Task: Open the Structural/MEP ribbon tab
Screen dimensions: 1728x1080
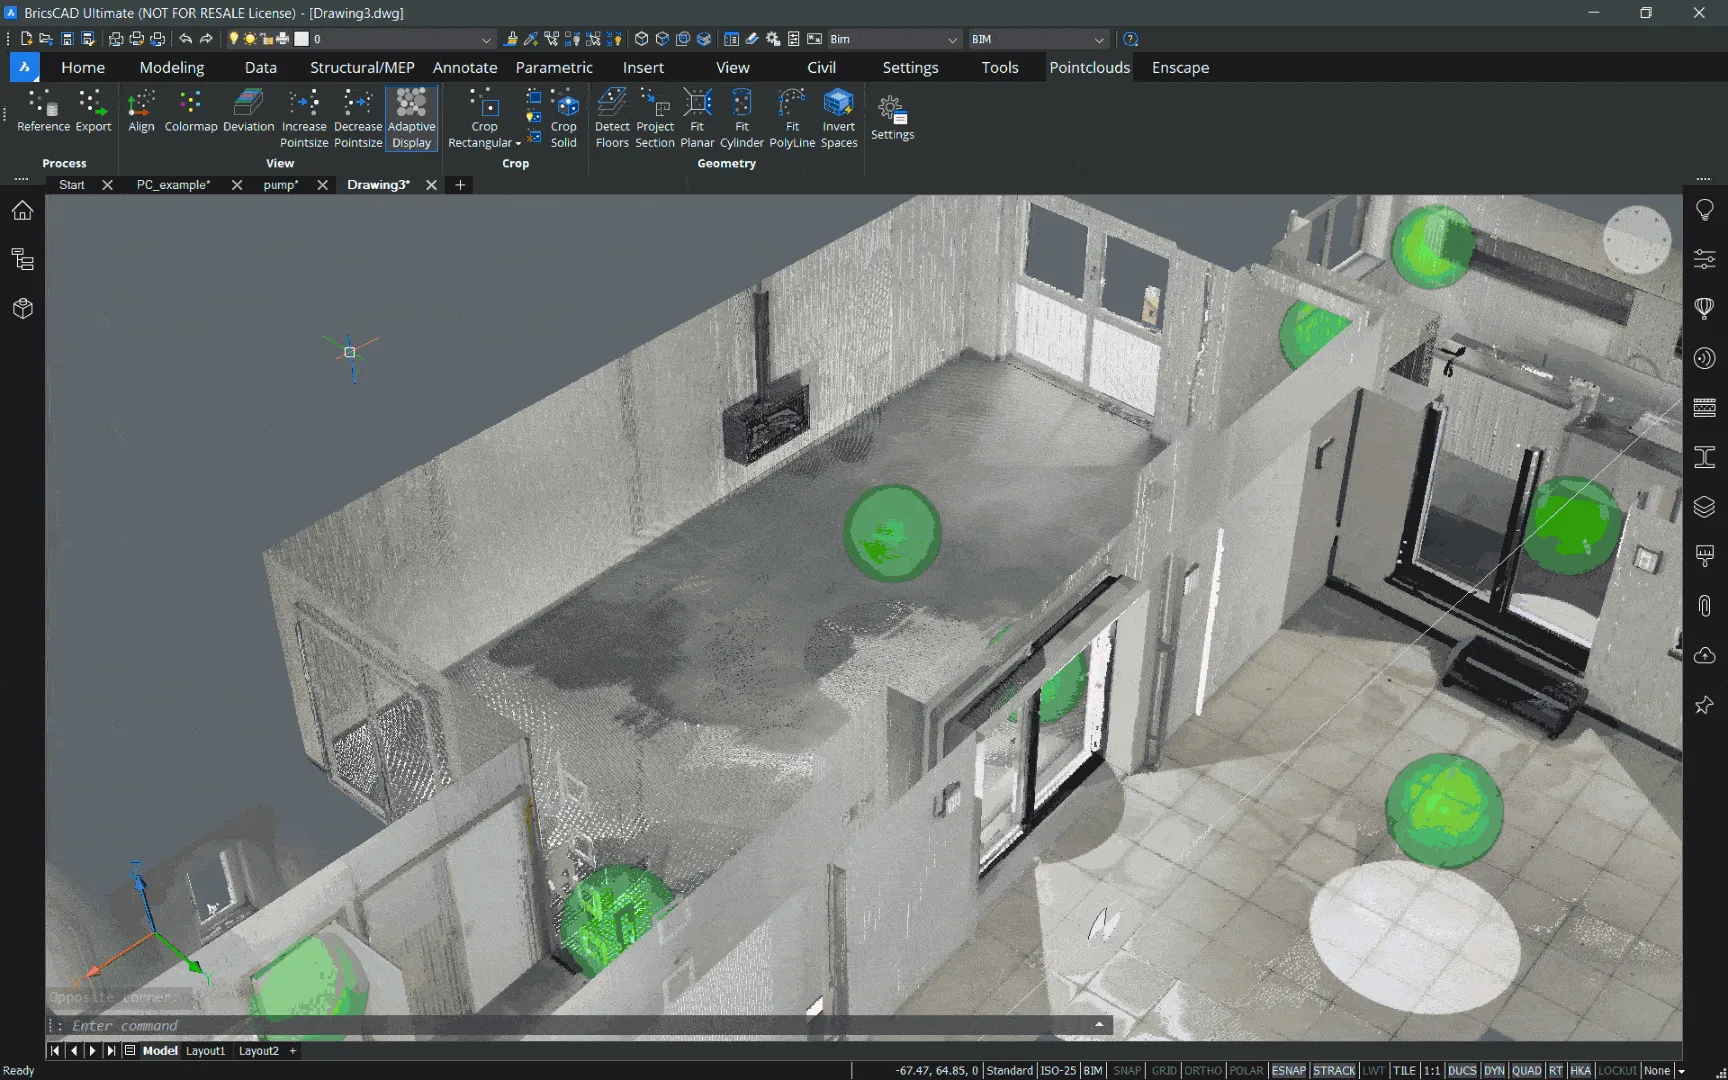Action: pyautogui.click(x=361, y=67)
